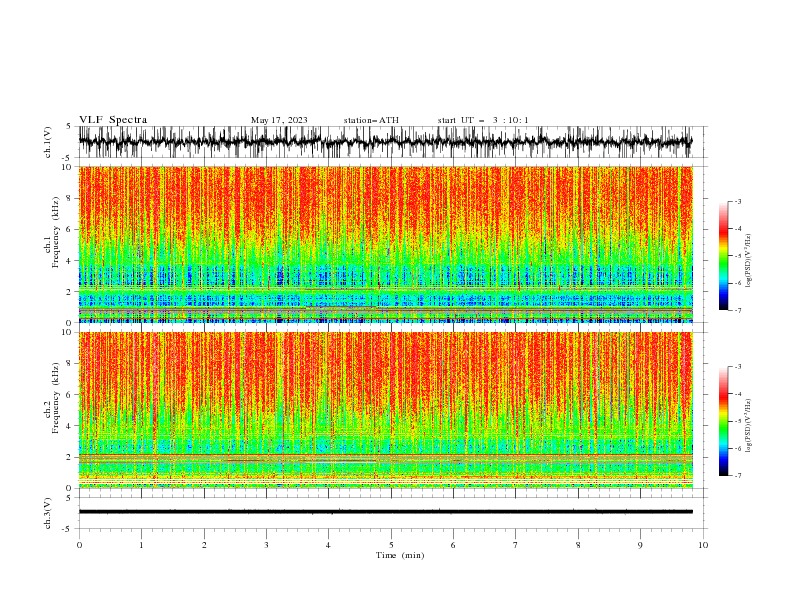This screenshot has height=612, width=792.
Task: Select the flat ch.3 voltage trace
Action: pyautogui.click(x=385, y=512)
